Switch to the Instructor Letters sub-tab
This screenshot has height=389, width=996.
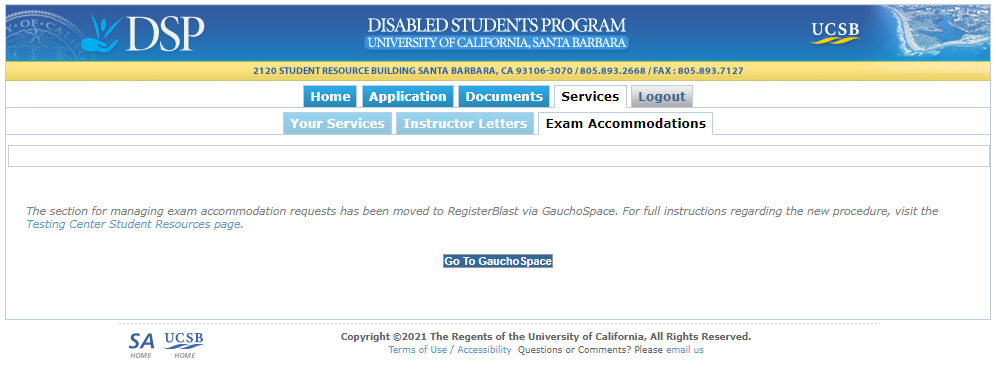(x=465, y=123)
